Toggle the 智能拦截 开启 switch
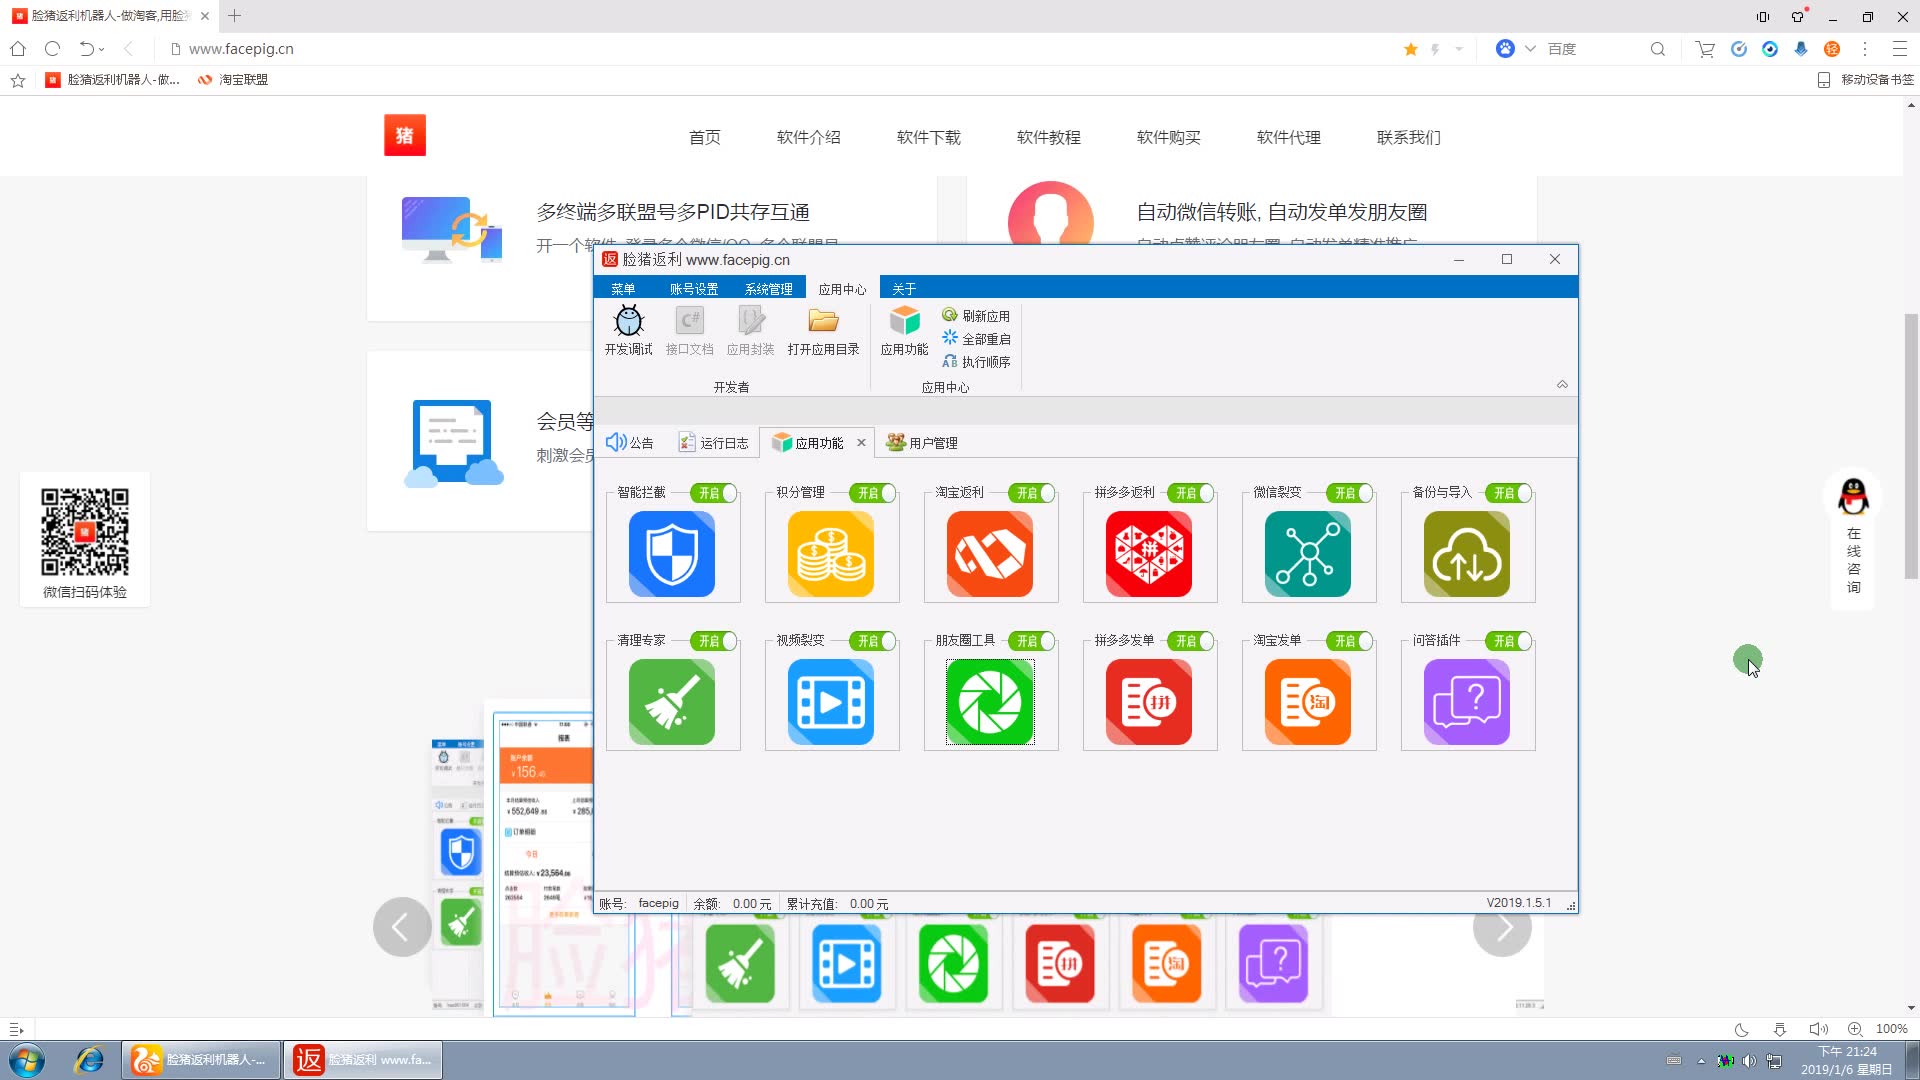This screenshot has height=1080, width=1920. (714, 493)
